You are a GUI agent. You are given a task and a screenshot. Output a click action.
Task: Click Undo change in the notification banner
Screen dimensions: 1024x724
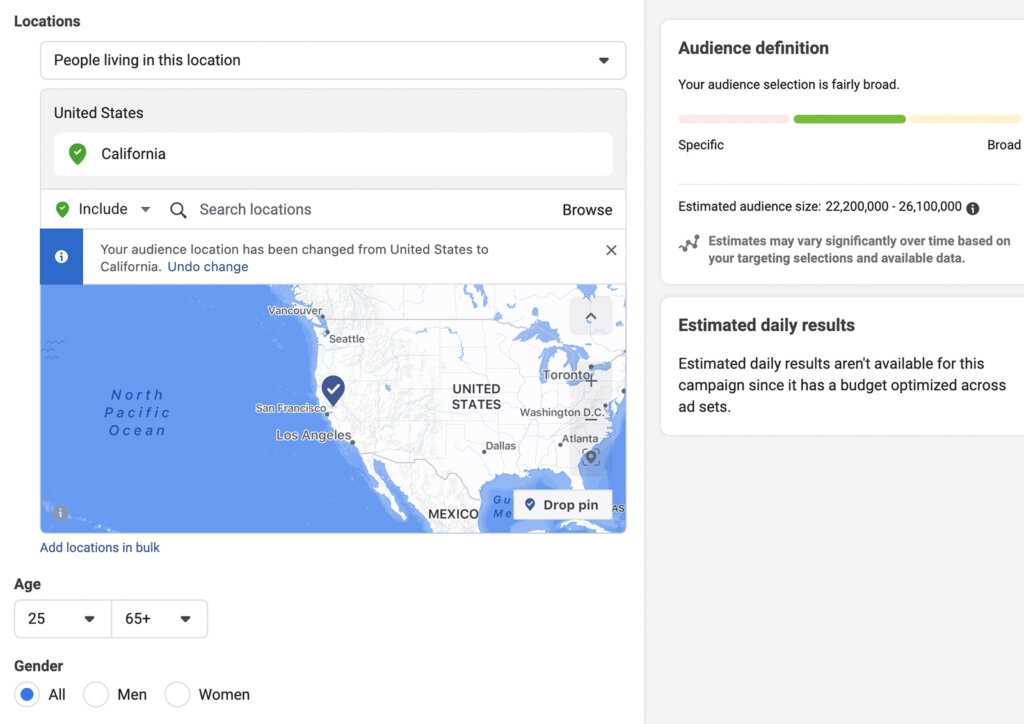[x=207, y=266]
